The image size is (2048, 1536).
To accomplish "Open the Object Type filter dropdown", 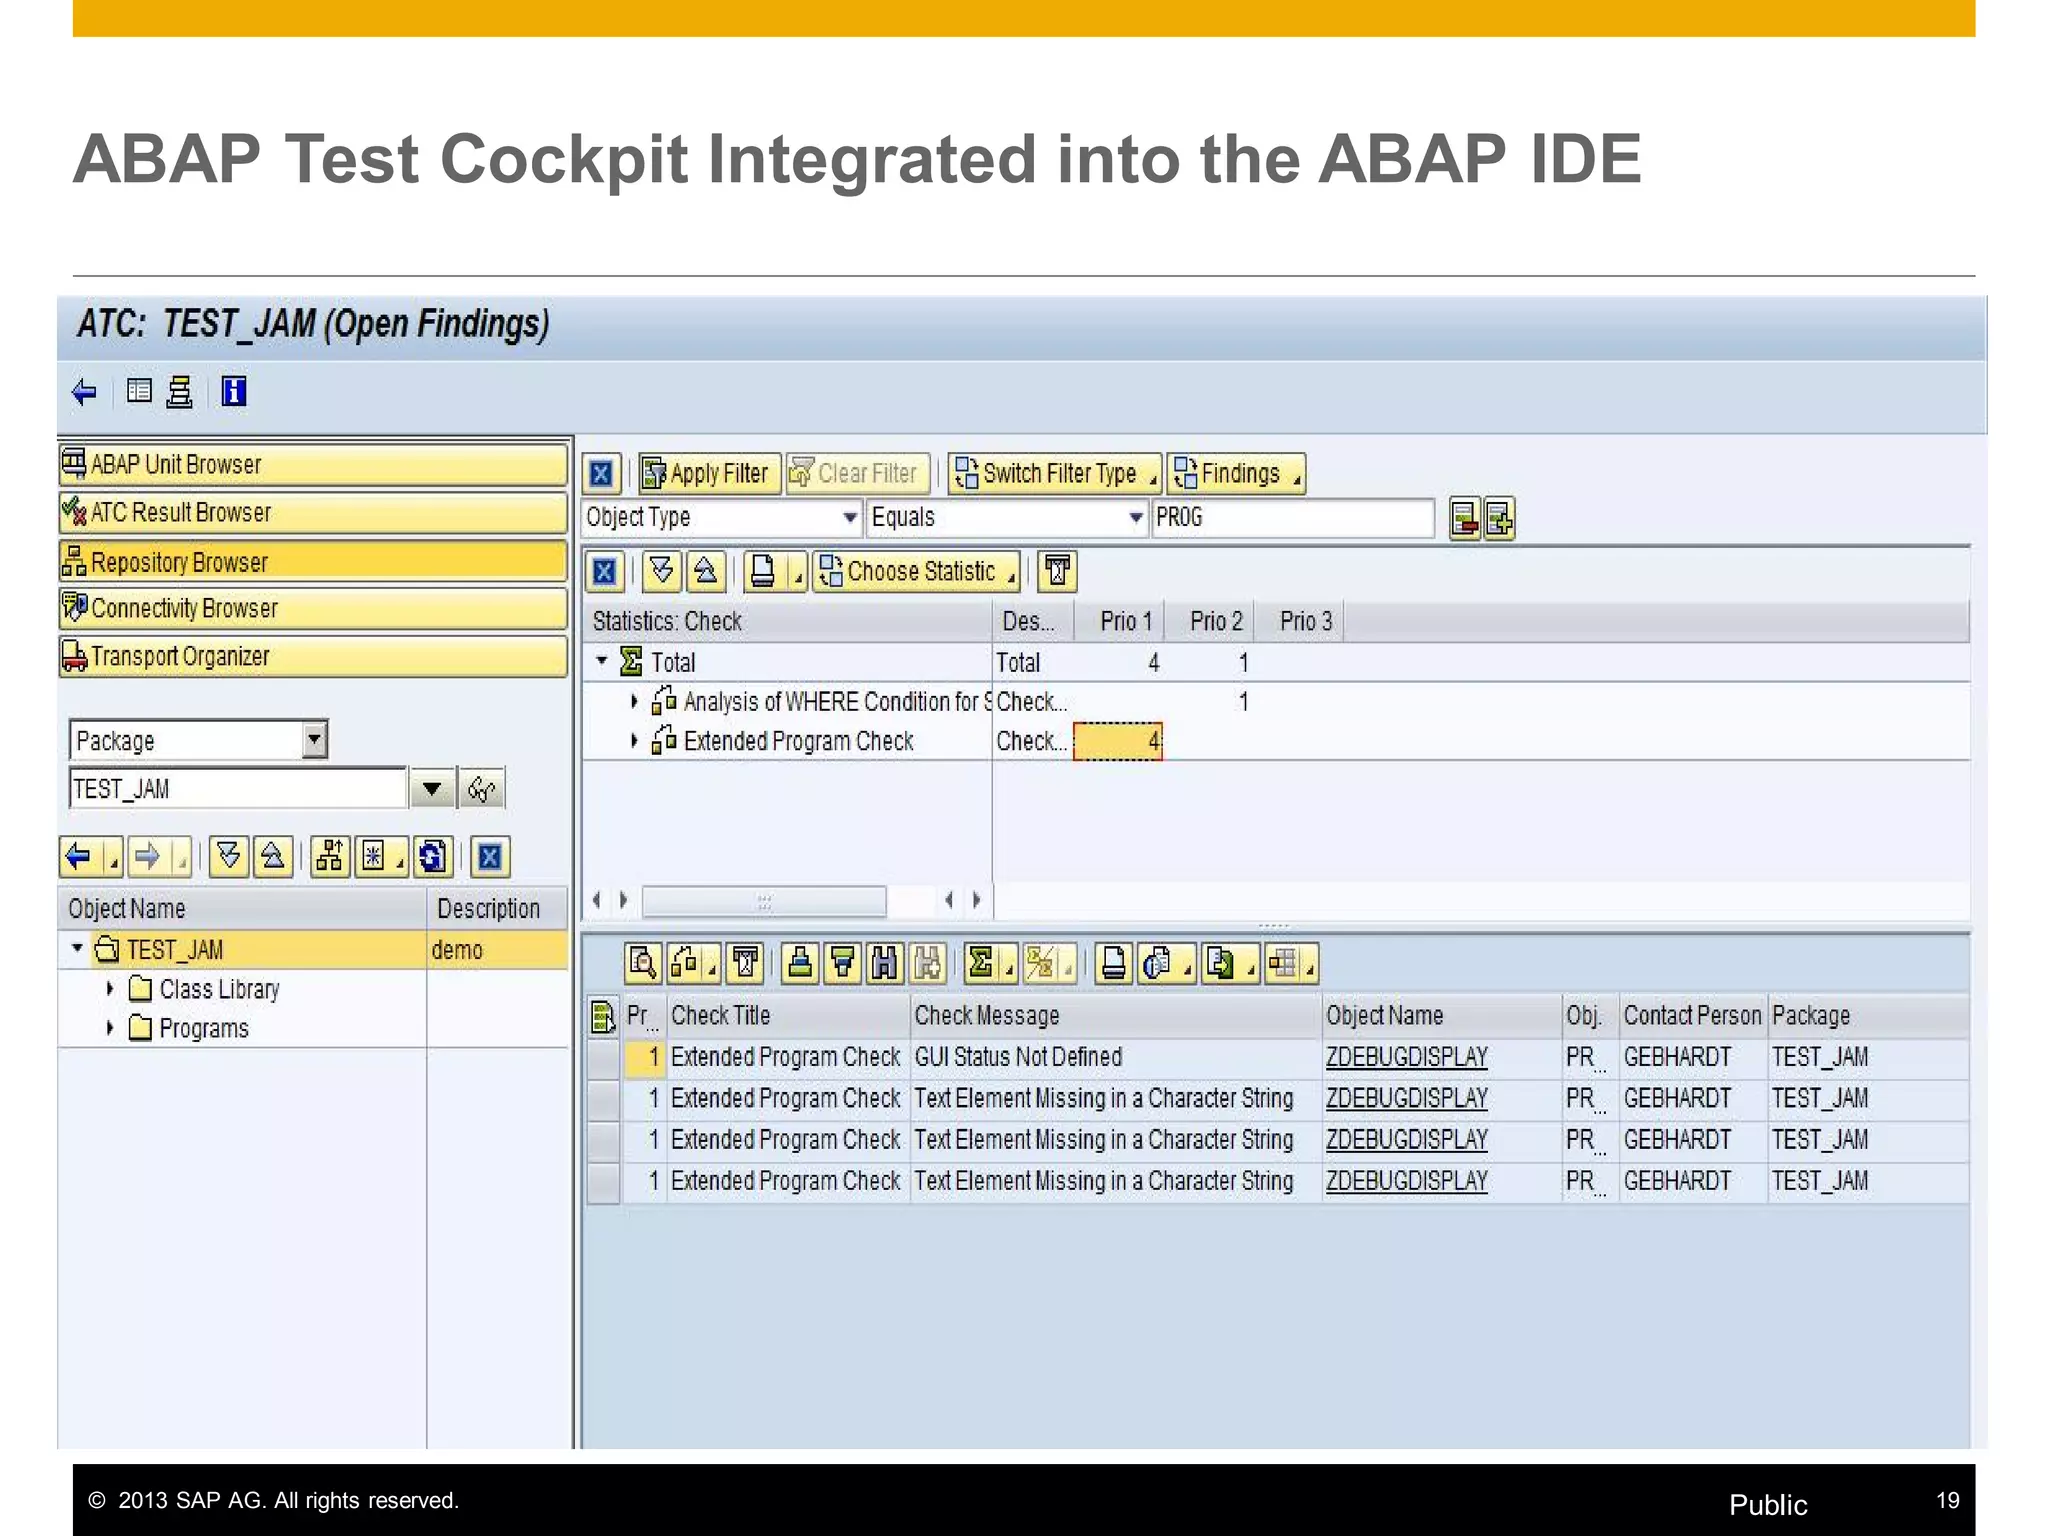I will [850, 517].
